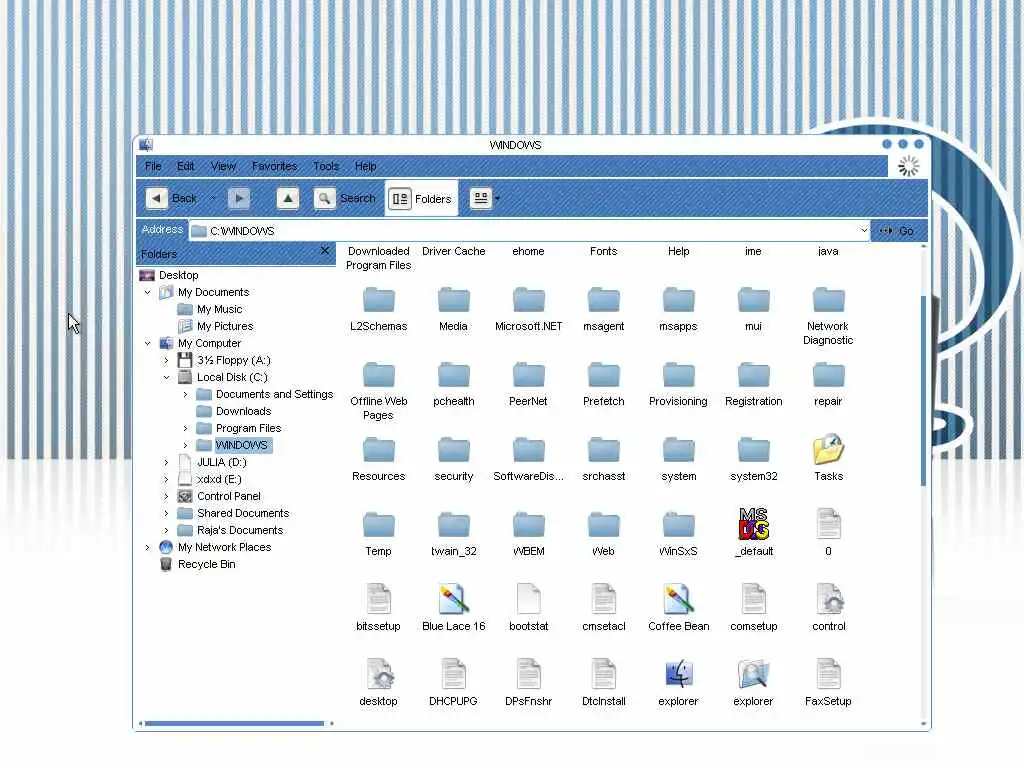Open the Tools menu
This screenshot has height=768, width=1024.
(x=325, y=166)
